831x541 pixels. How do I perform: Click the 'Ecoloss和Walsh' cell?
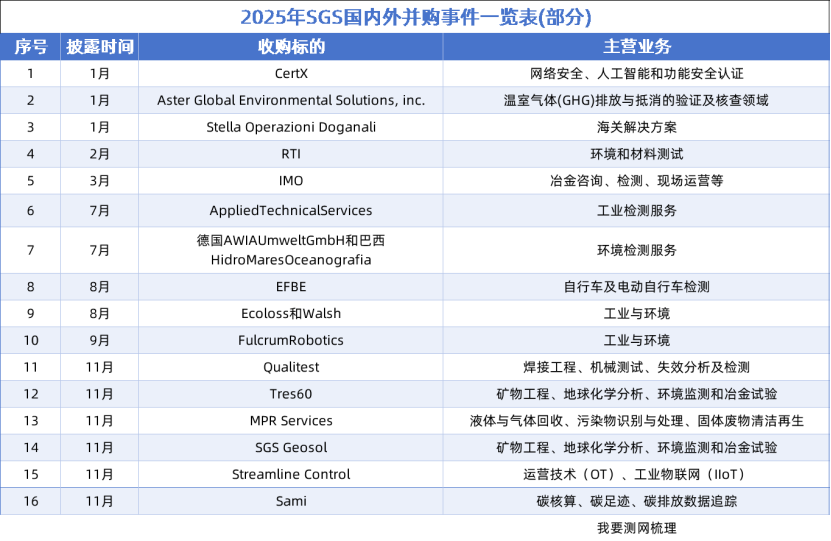(x=291, y=314)
